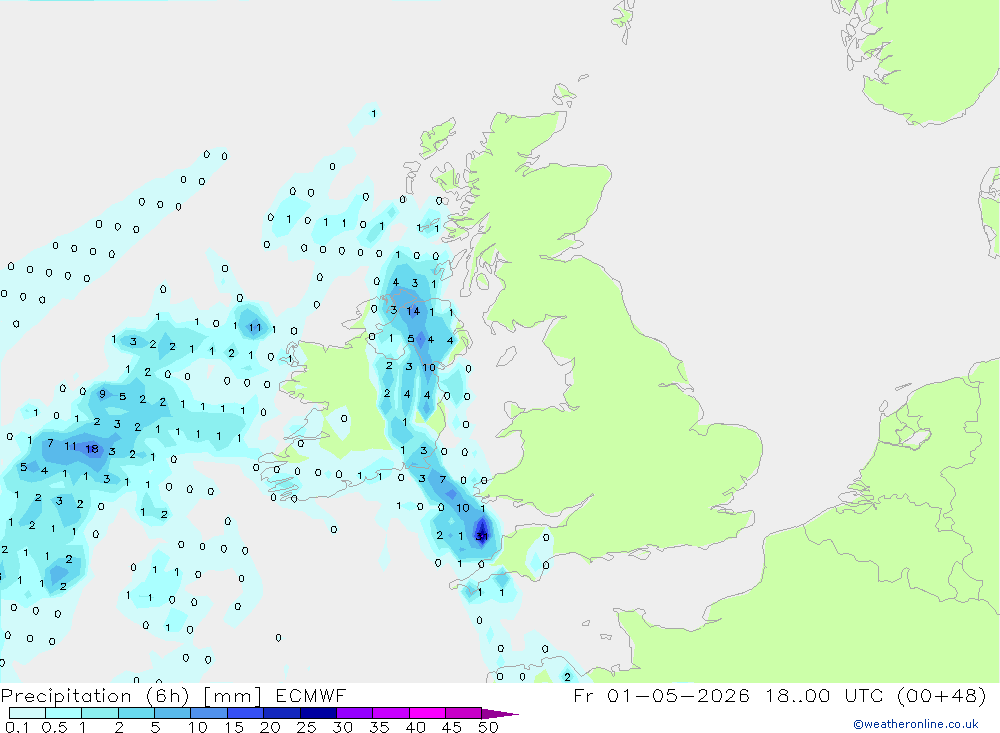Click the 45 to 50 mm legend swatch
This screenshot has width=1000, height=733.
click(x=464, y=713)
